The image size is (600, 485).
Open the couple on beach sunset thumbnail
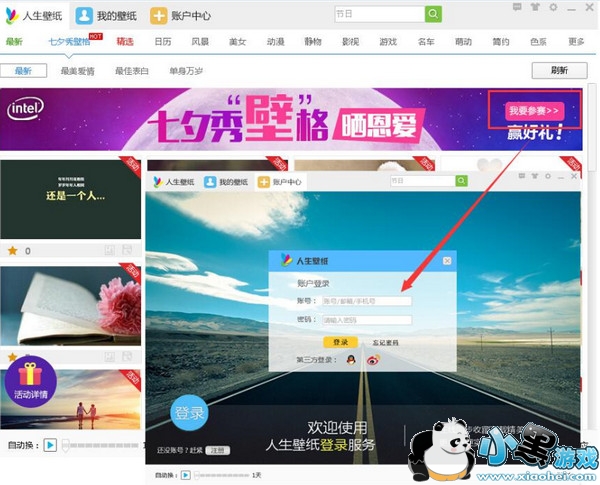tap(70, 399)
